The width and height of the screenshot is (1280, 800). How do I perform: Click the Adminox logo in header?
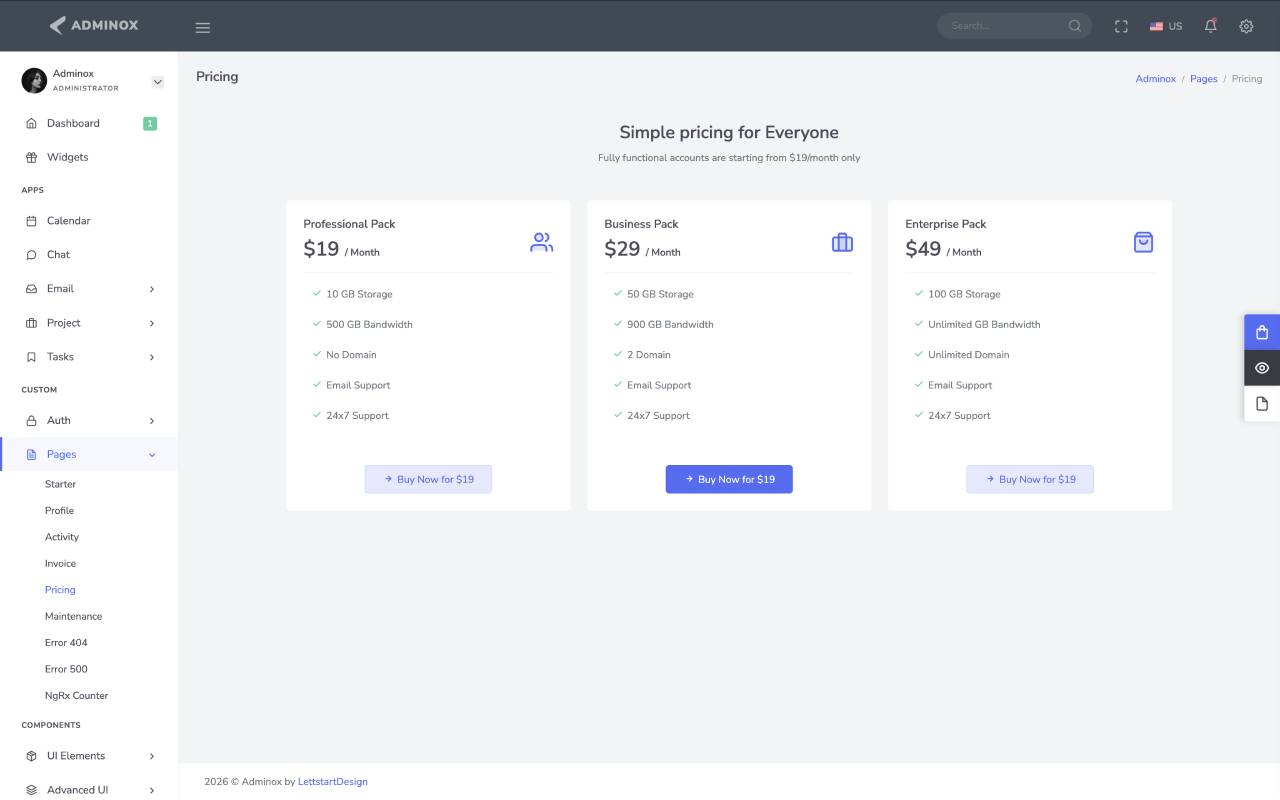(94, 25)
